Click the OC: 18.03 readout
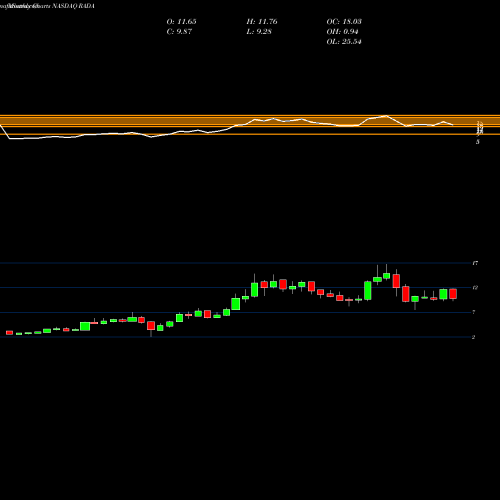 coord(344,22)
